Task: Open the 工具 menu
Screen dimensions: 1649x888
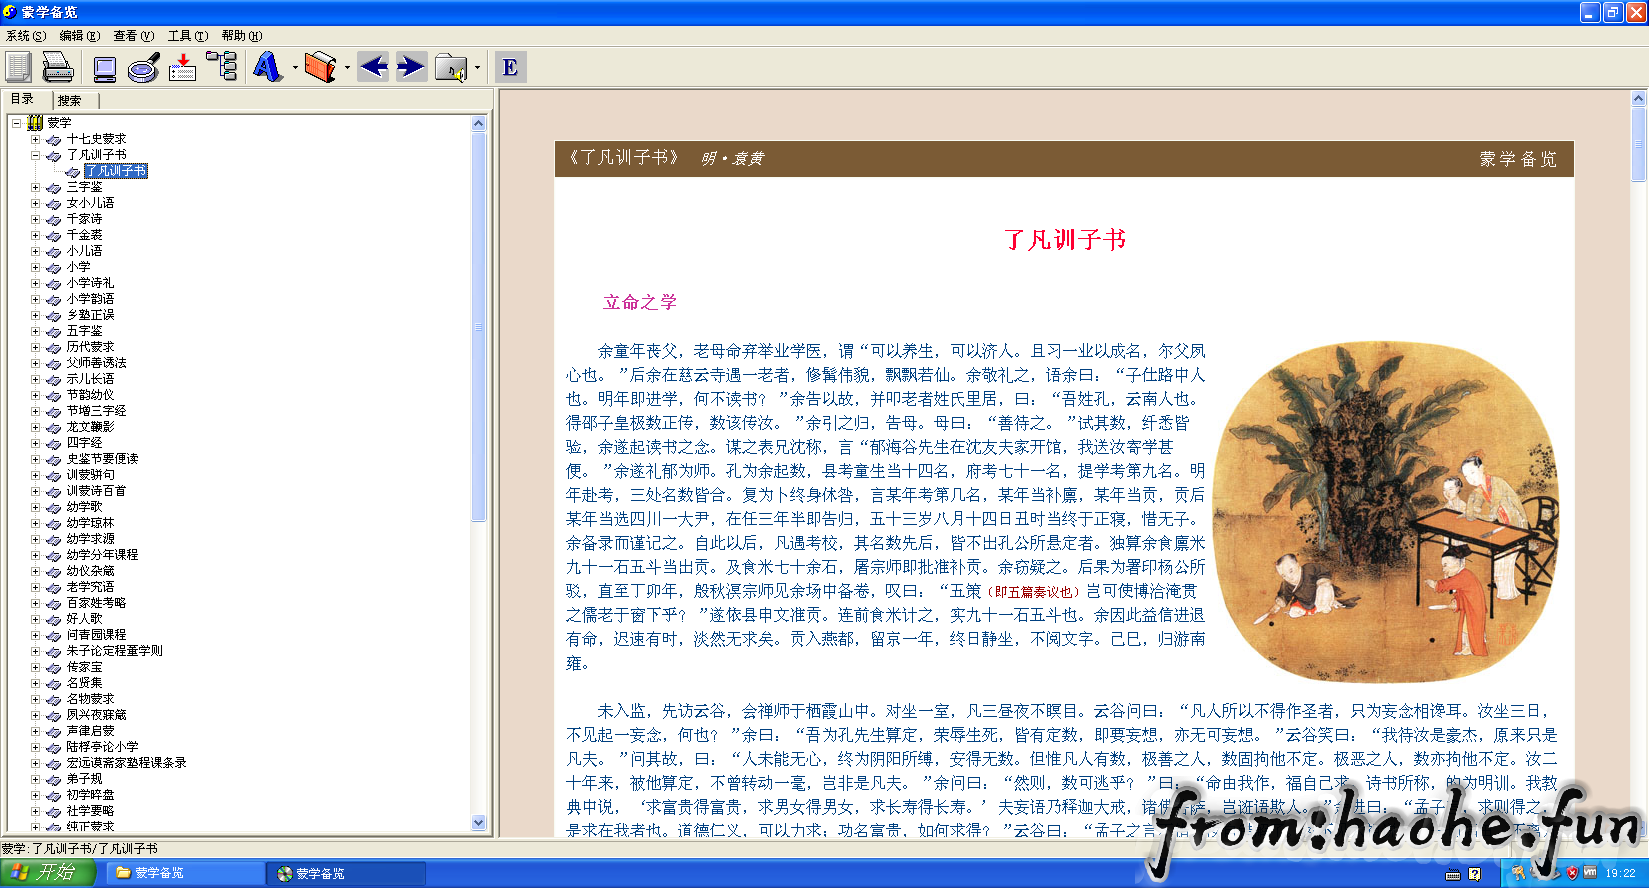Action: point(187,35)
